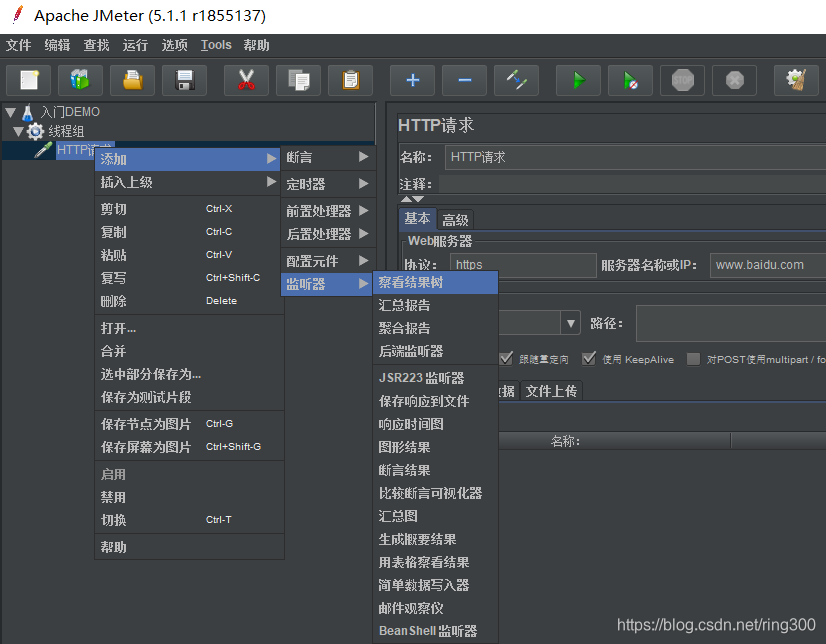Click the Cut scissors icon

[x=247, y=81]
